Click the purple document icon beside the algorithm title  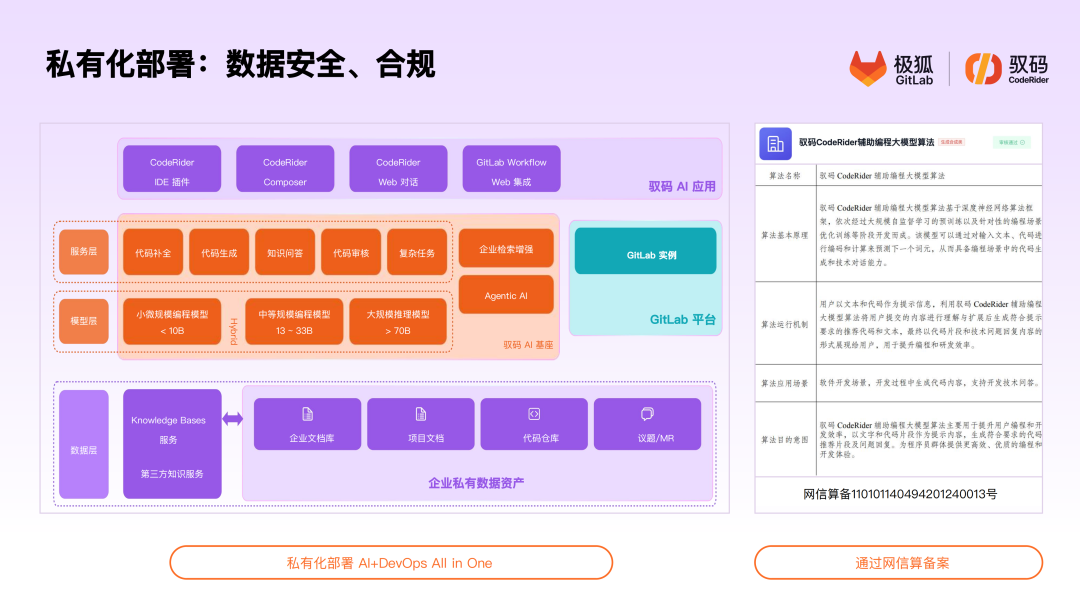point(775,143)
